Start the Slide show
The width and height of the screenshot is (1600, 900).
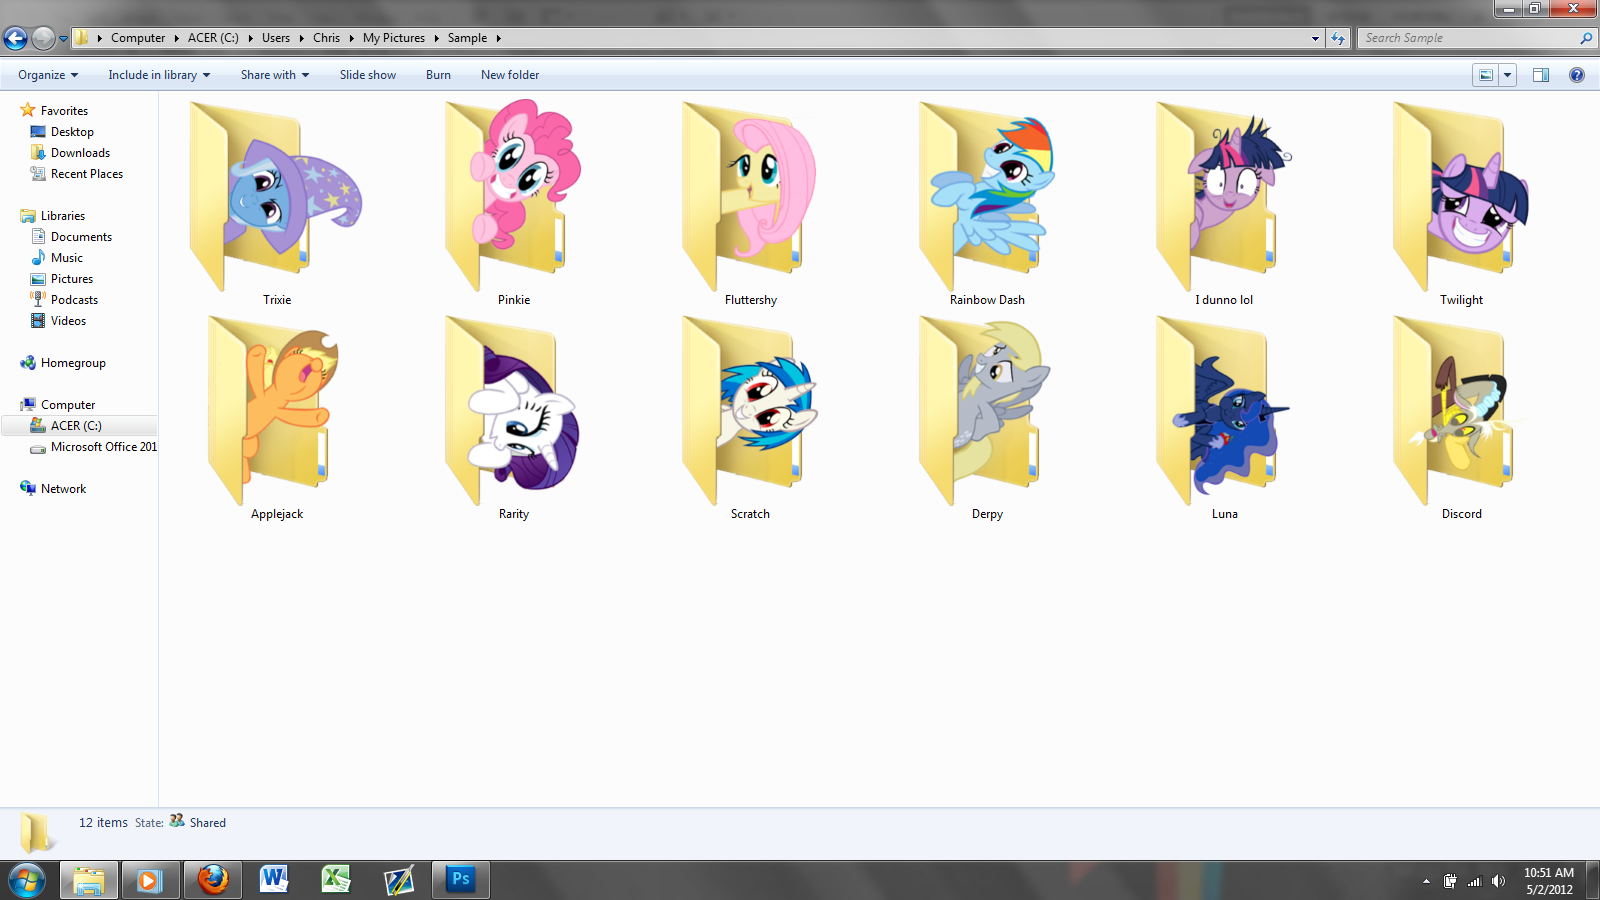367,74
